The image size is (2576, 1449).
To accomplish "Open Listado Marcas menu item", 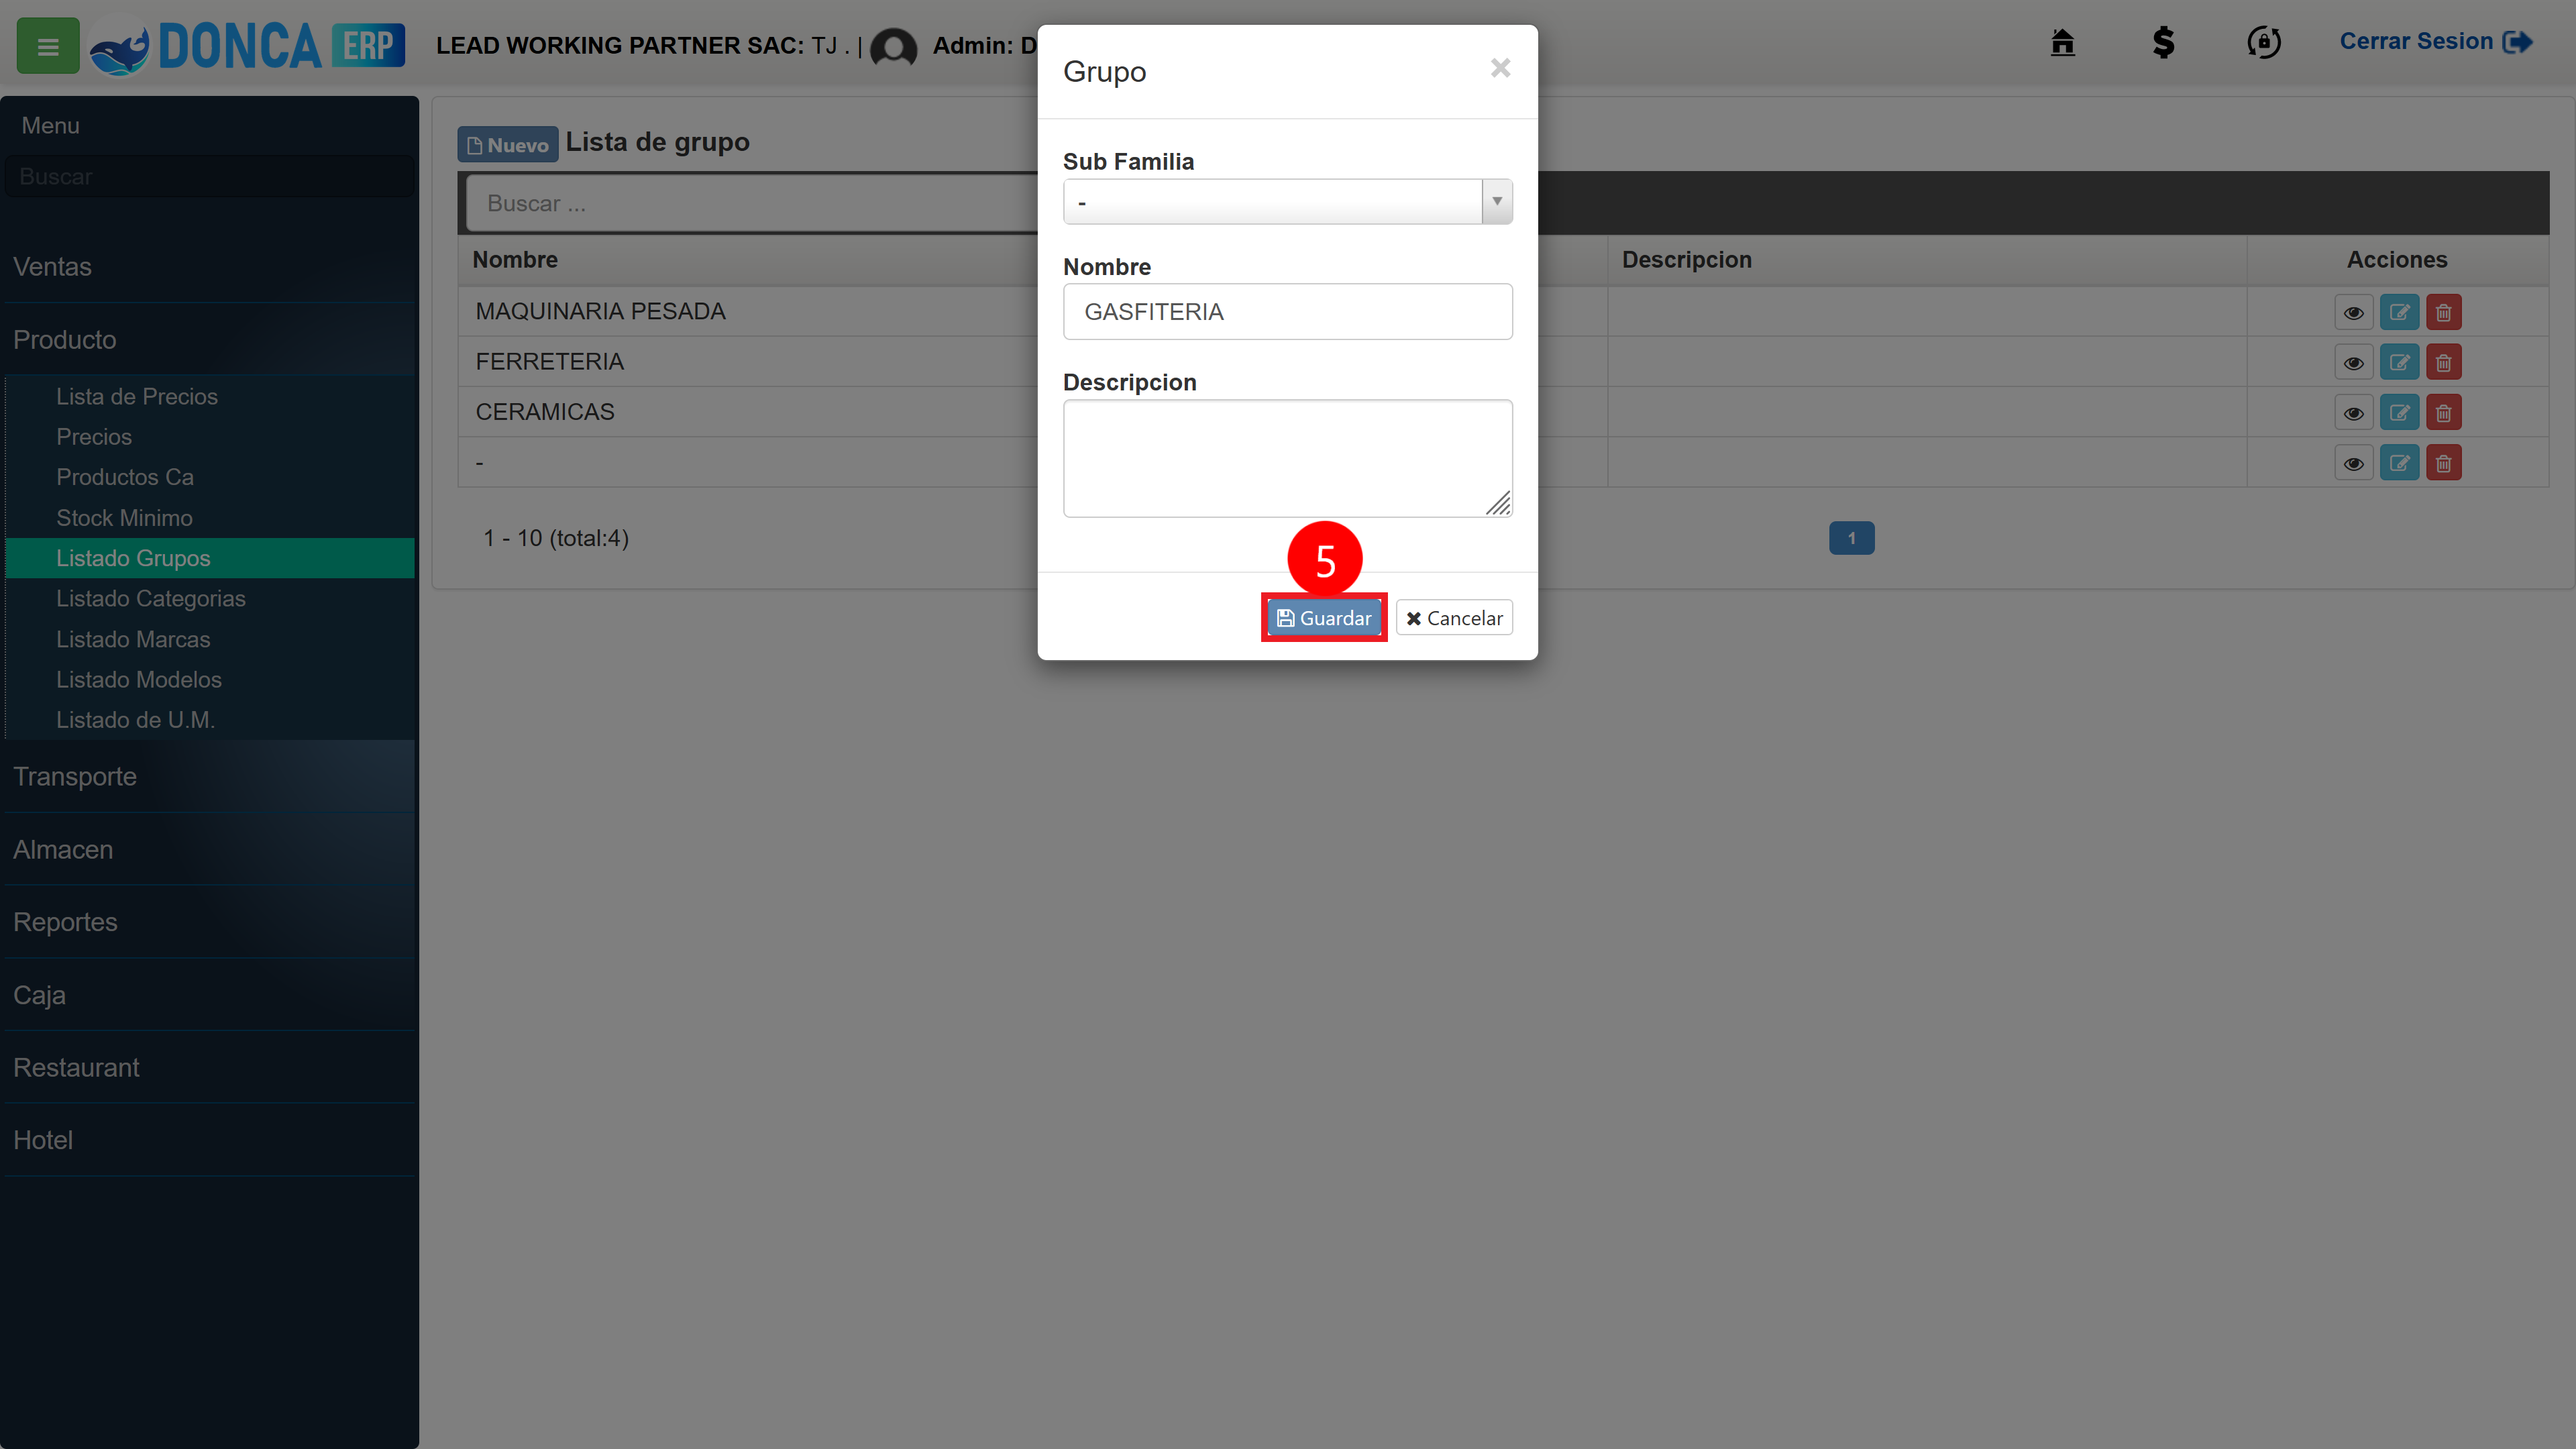I will 209,639.
